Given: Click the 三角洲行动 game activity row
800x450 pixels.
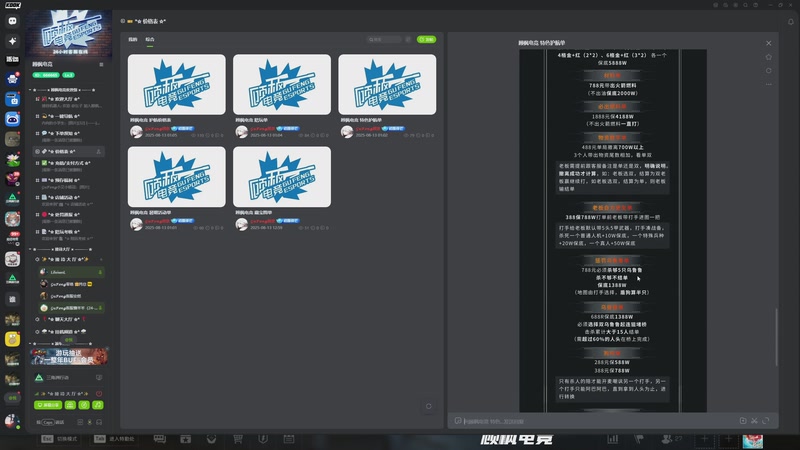Looking at the screenshot, I should (68, 378).
